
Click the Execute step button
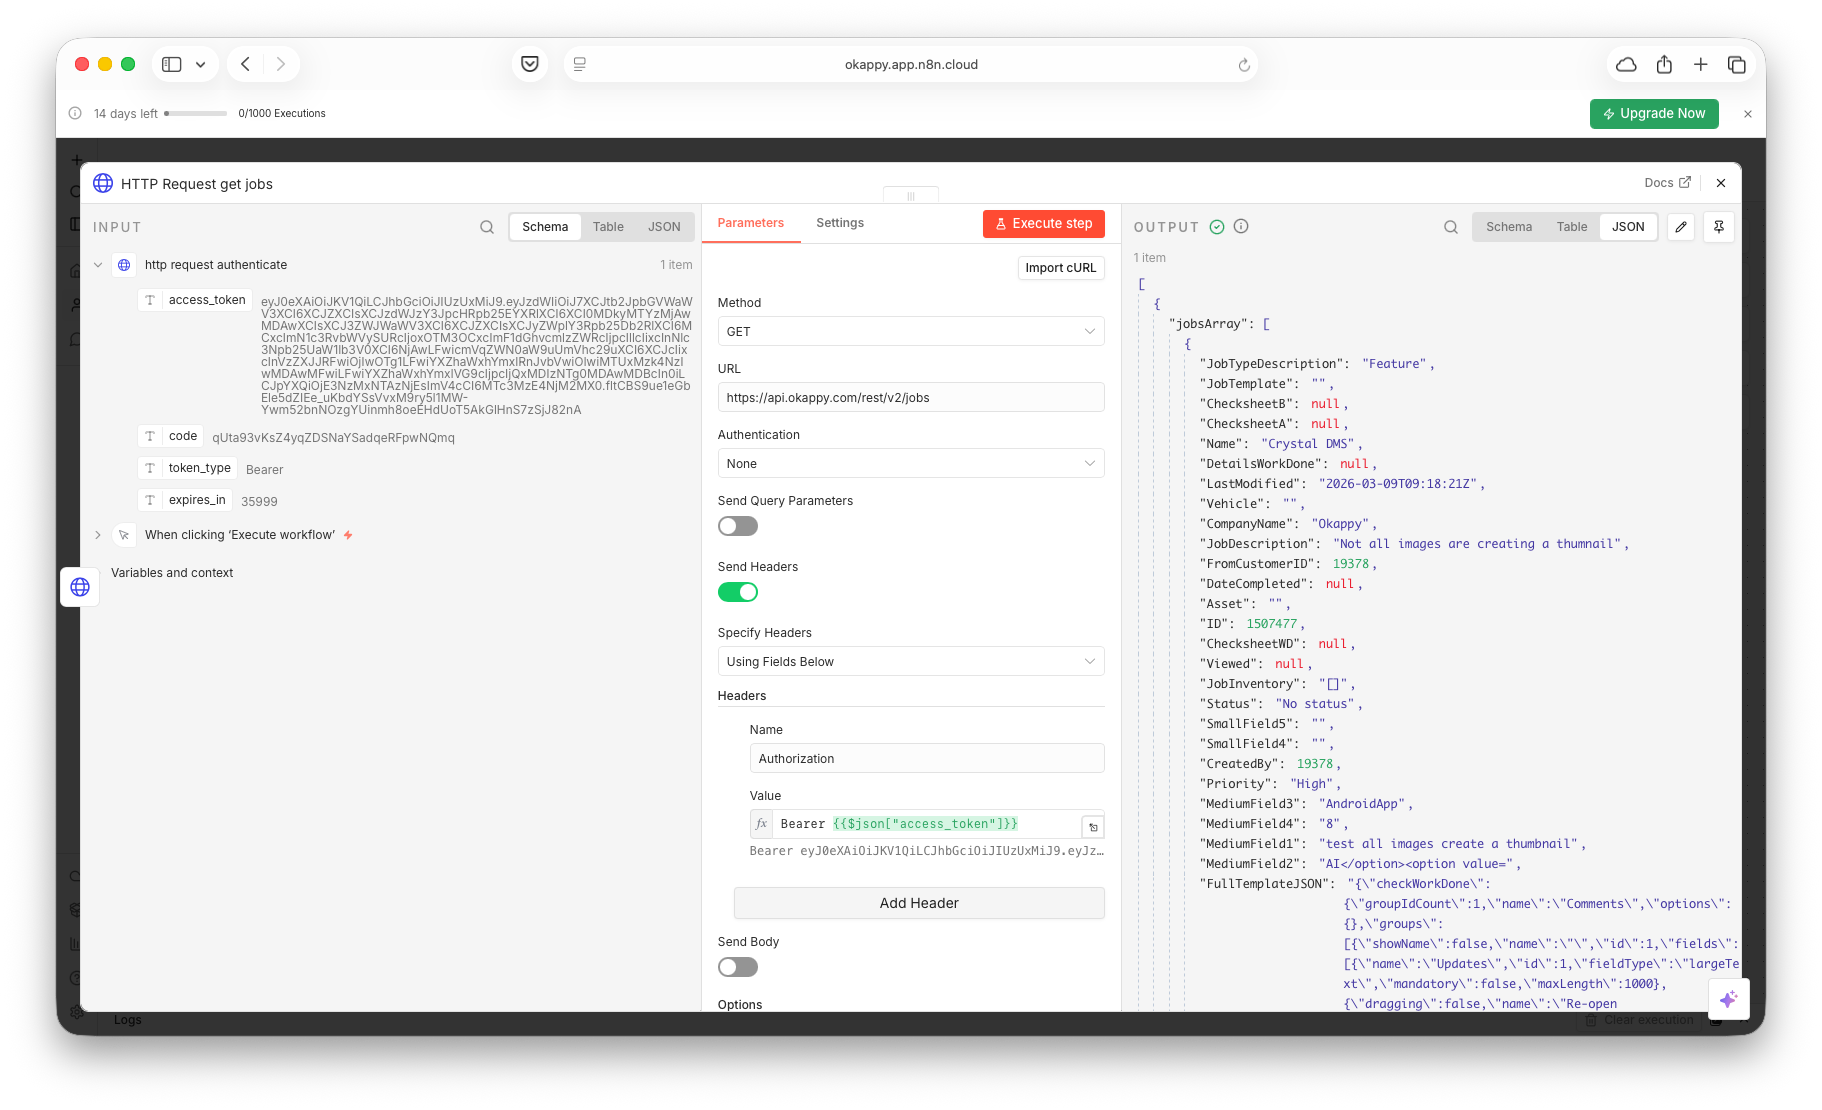[x=1044, y=224]
